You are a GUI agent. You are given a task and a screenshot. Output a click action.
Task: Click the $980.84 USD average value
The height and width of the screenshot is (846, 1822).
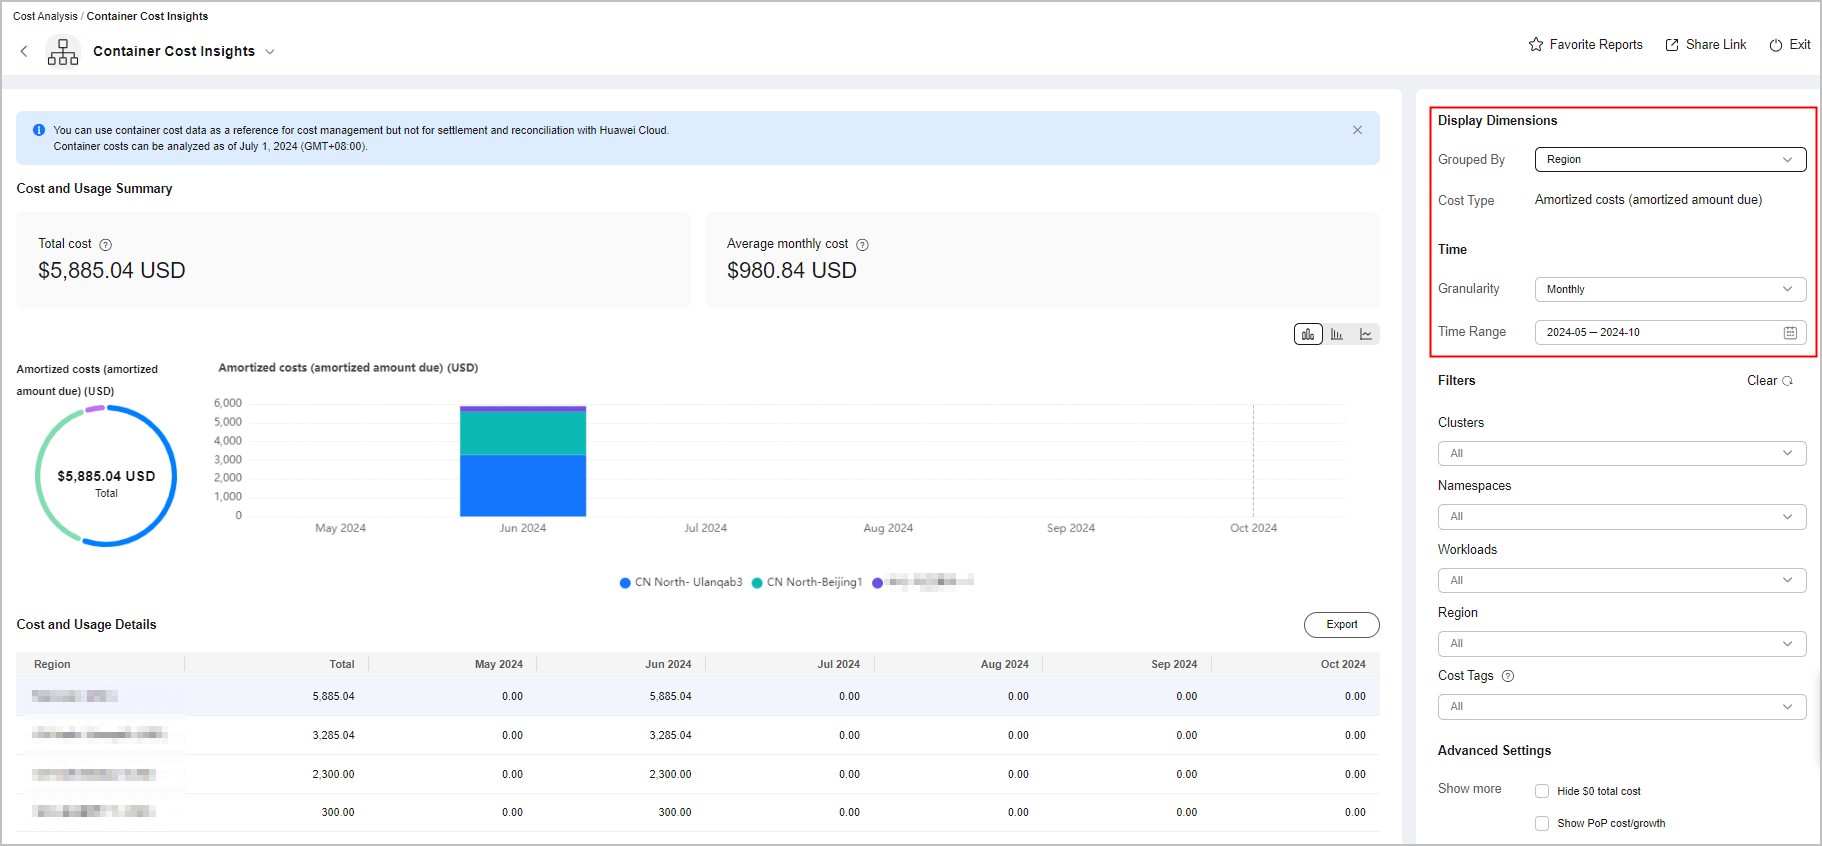(x=792, y=271)
